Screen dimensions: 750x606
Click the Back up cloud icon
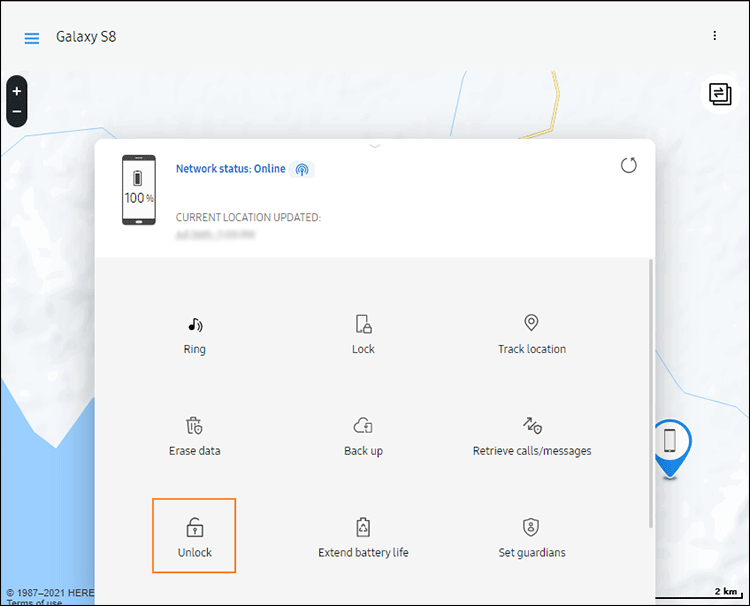[x=363, y=425]
